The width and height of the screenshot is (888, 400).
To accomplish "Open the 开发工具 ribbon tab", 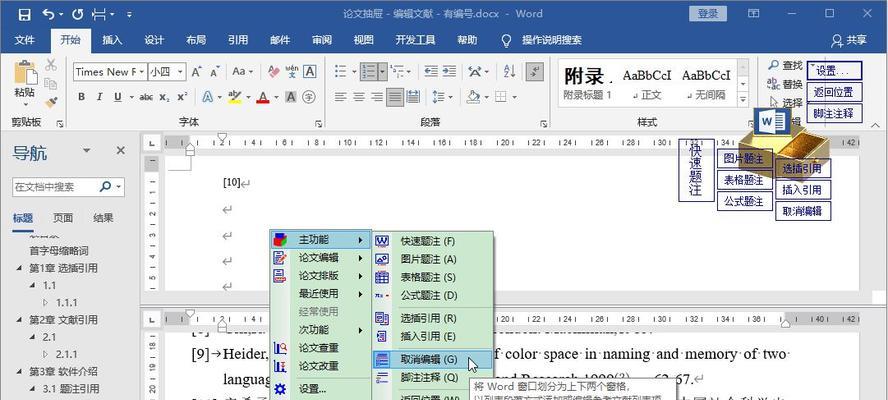I will point(415,40).
